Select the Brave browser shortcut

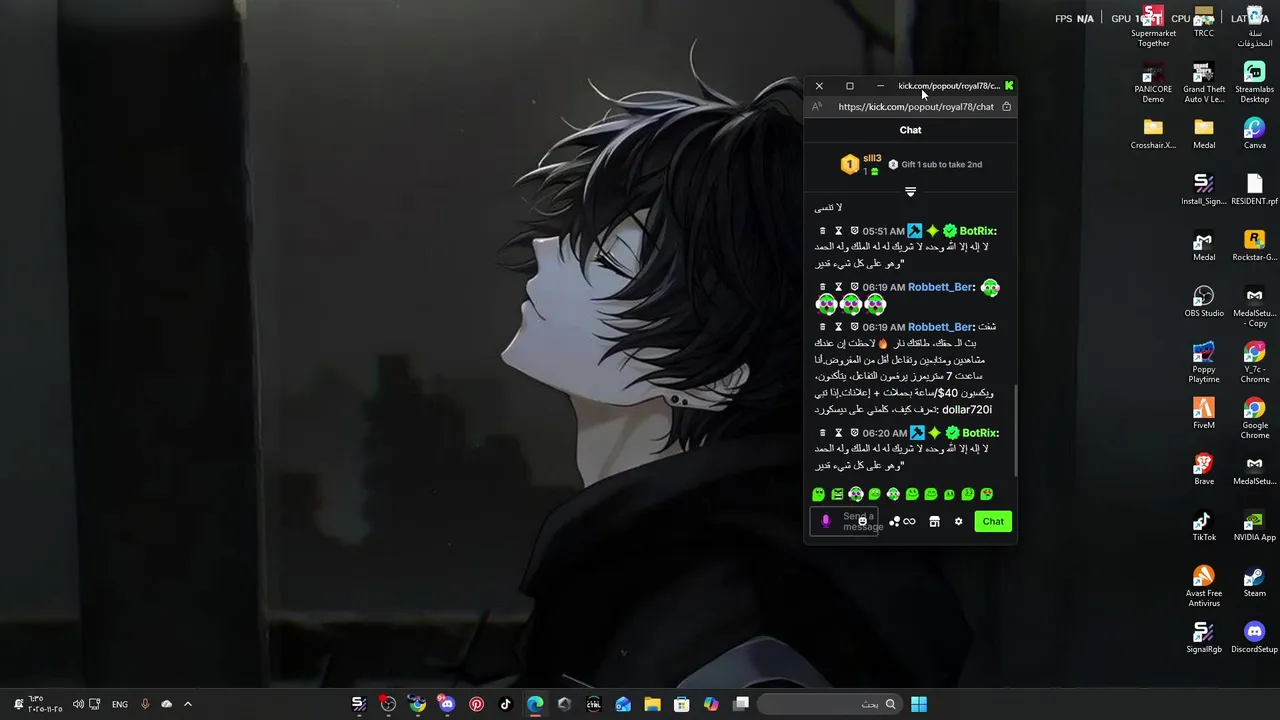(1204, 469)
